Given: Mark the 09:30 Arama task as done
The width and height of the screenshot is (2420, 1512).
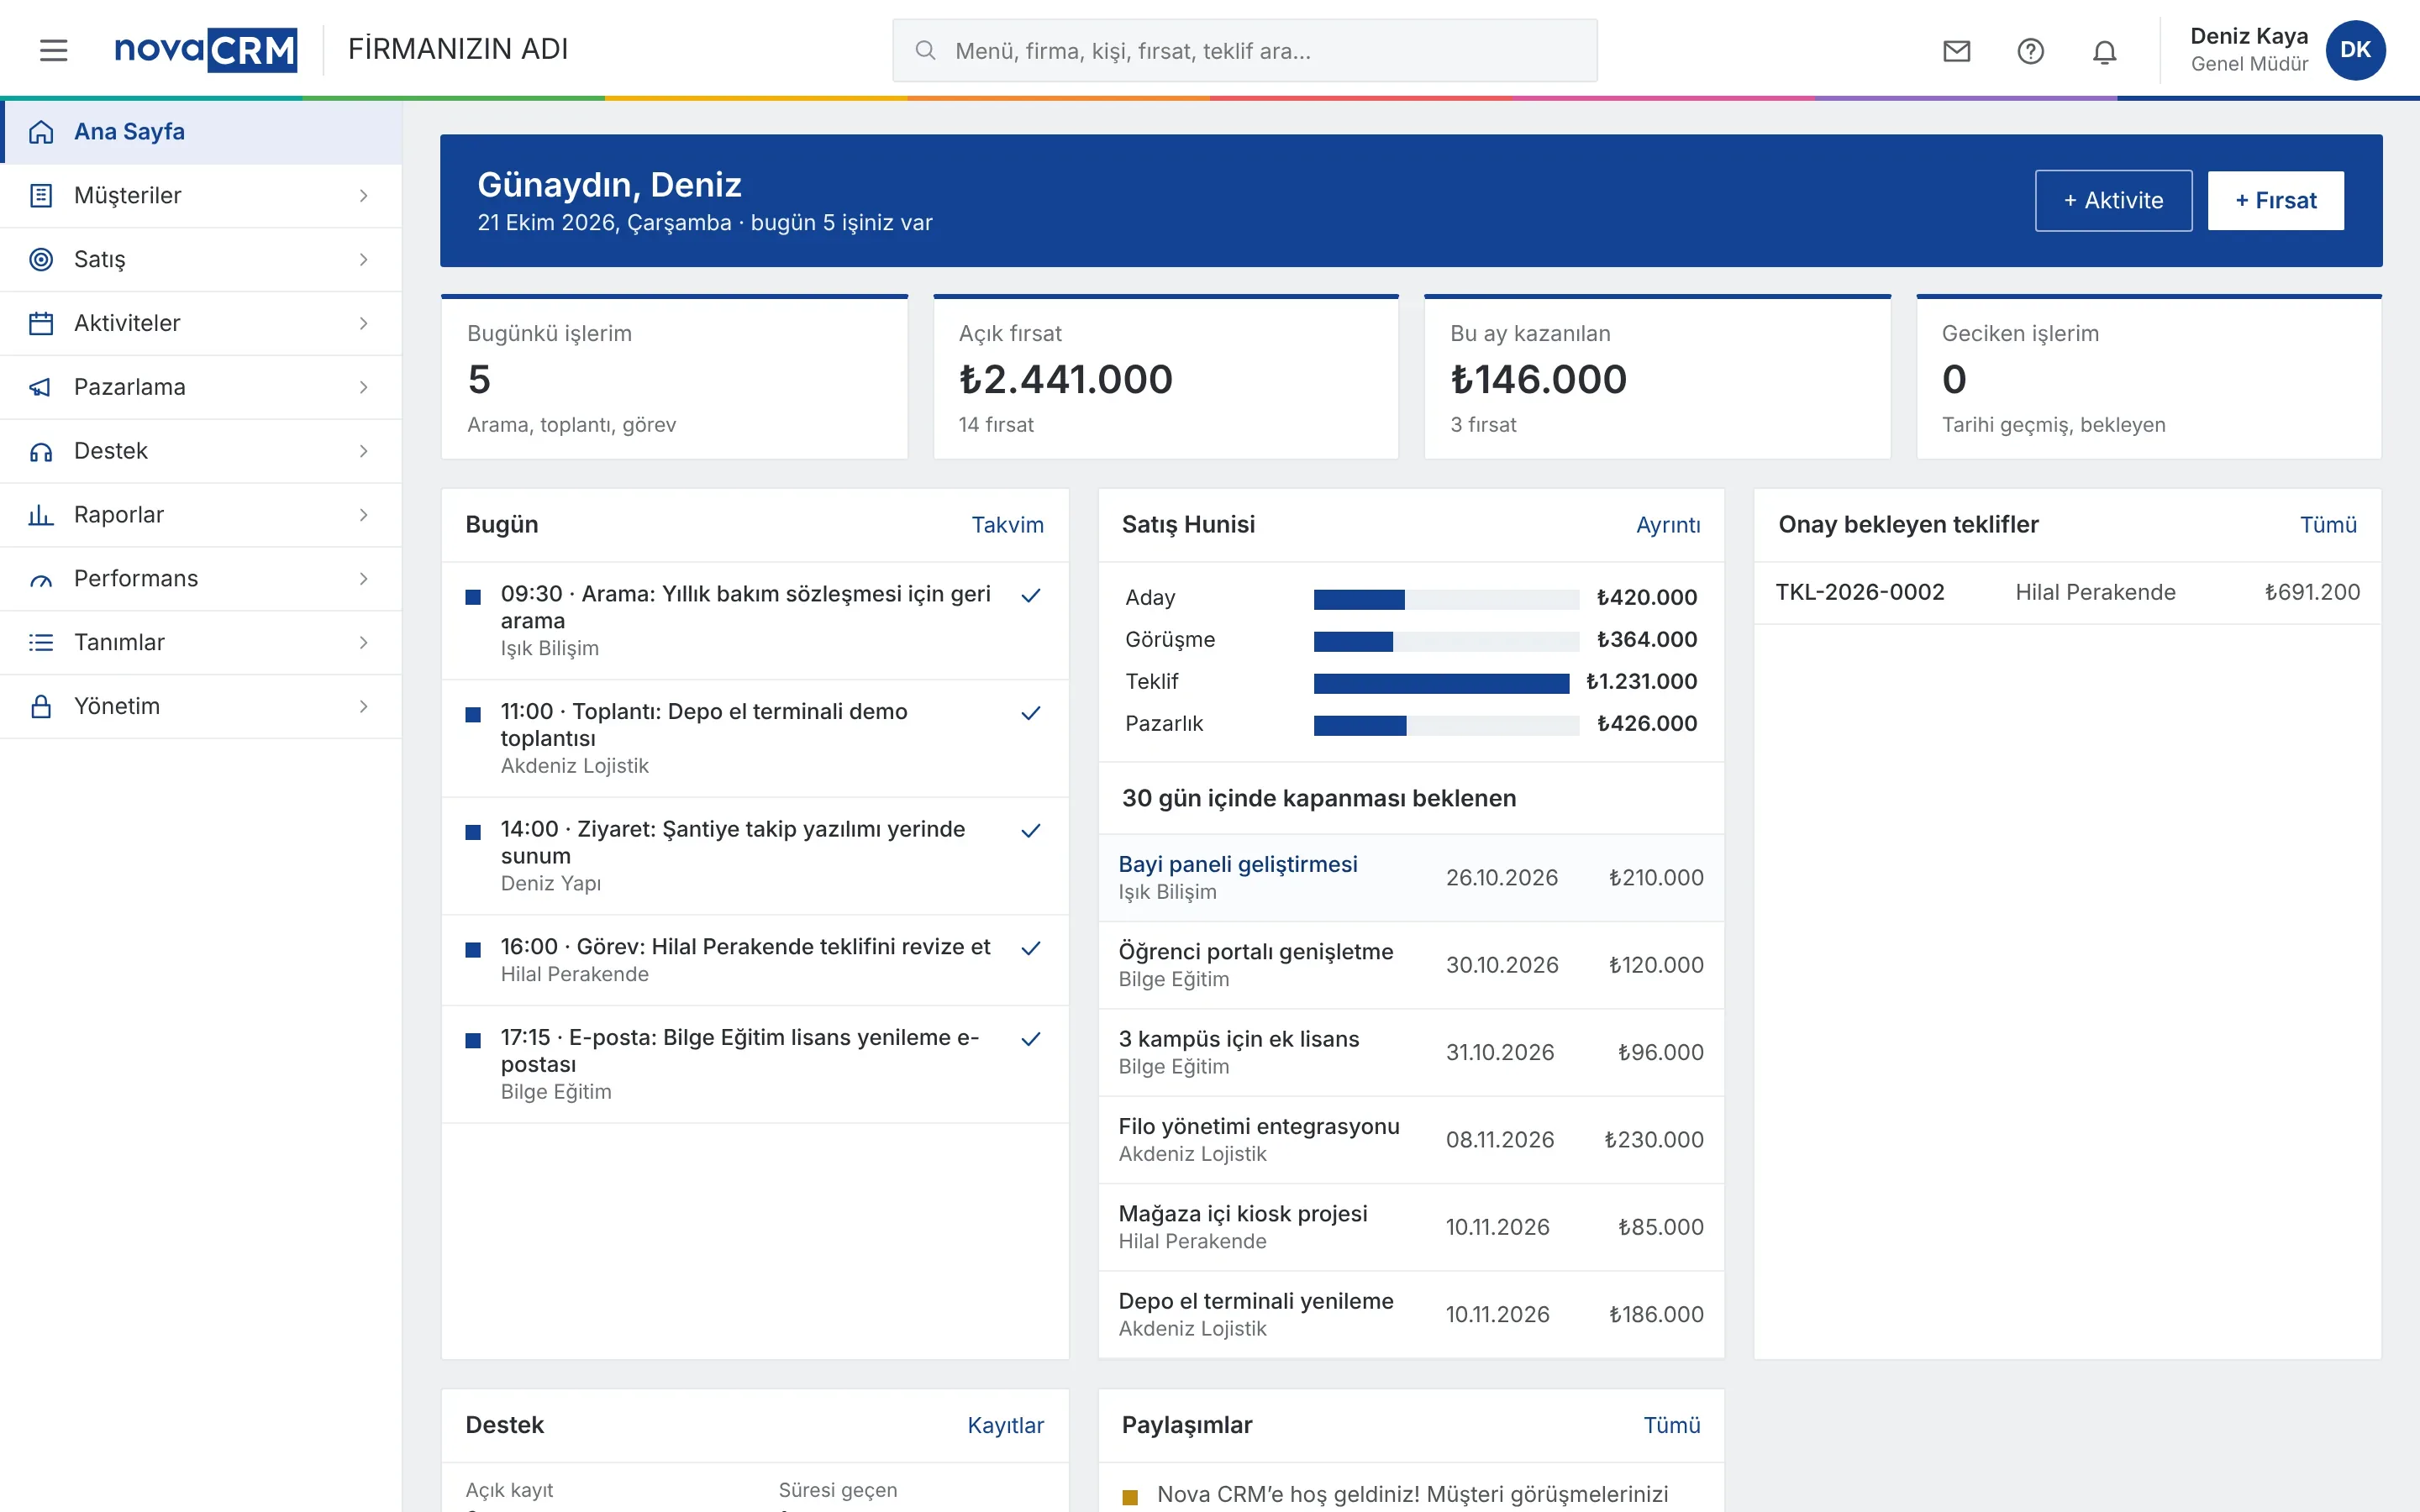Looking at the screenshot, I should click(x=1031, y=595).
